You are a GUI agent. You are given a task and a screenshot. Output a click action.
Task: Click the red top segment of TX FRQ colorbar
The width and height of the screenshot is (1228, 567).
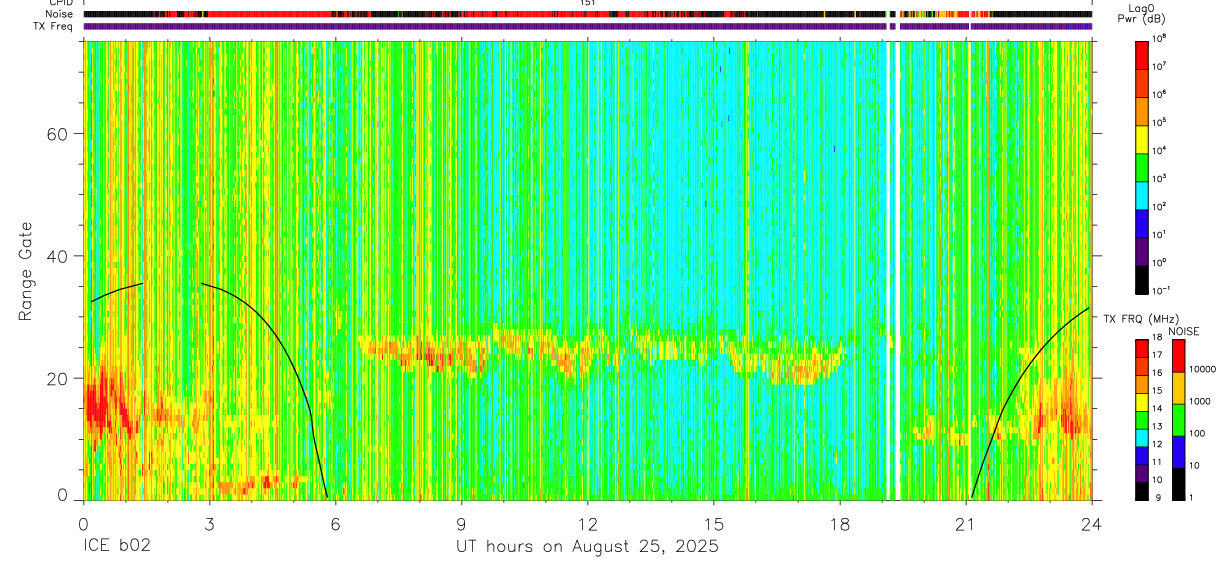tap(1142, 349)
